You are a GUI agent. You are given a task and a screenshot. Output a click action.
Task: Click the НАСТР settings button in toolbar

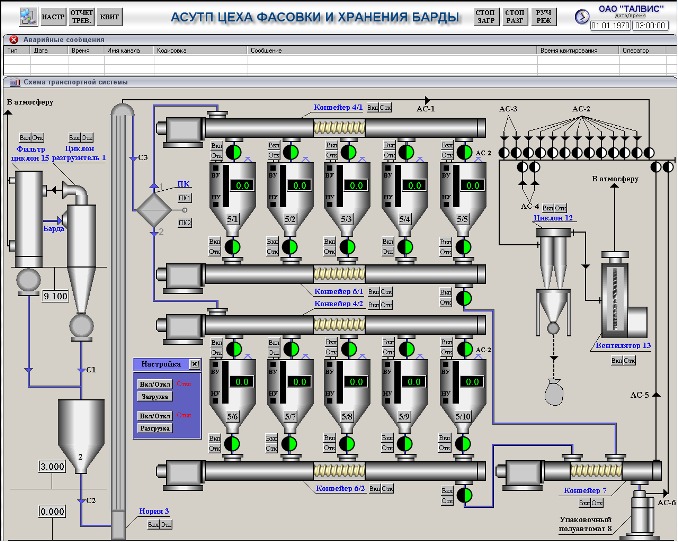(54, 17)
